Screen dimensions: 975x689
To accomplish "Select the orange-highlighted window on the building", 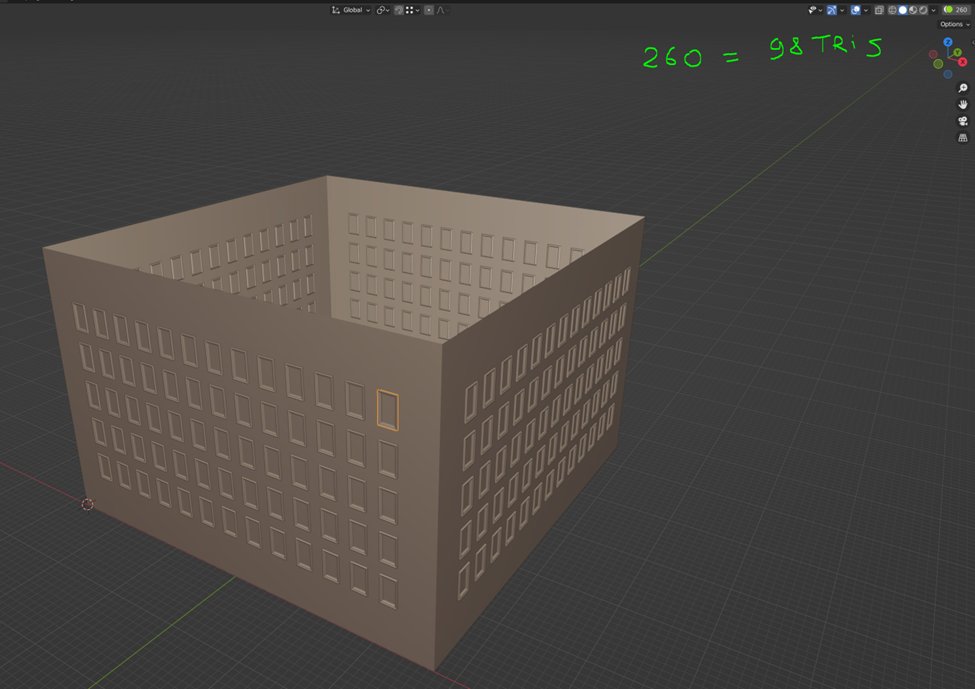I will click(387, 410).
